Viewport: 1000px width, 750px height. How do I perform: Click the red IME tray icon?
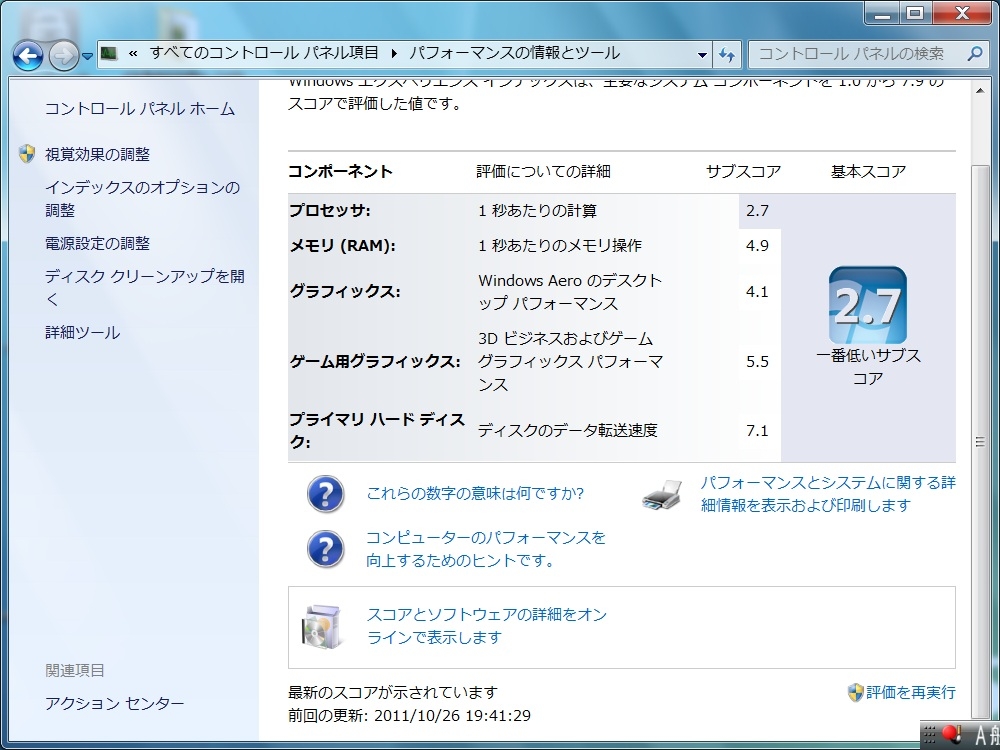click(952, 734)
